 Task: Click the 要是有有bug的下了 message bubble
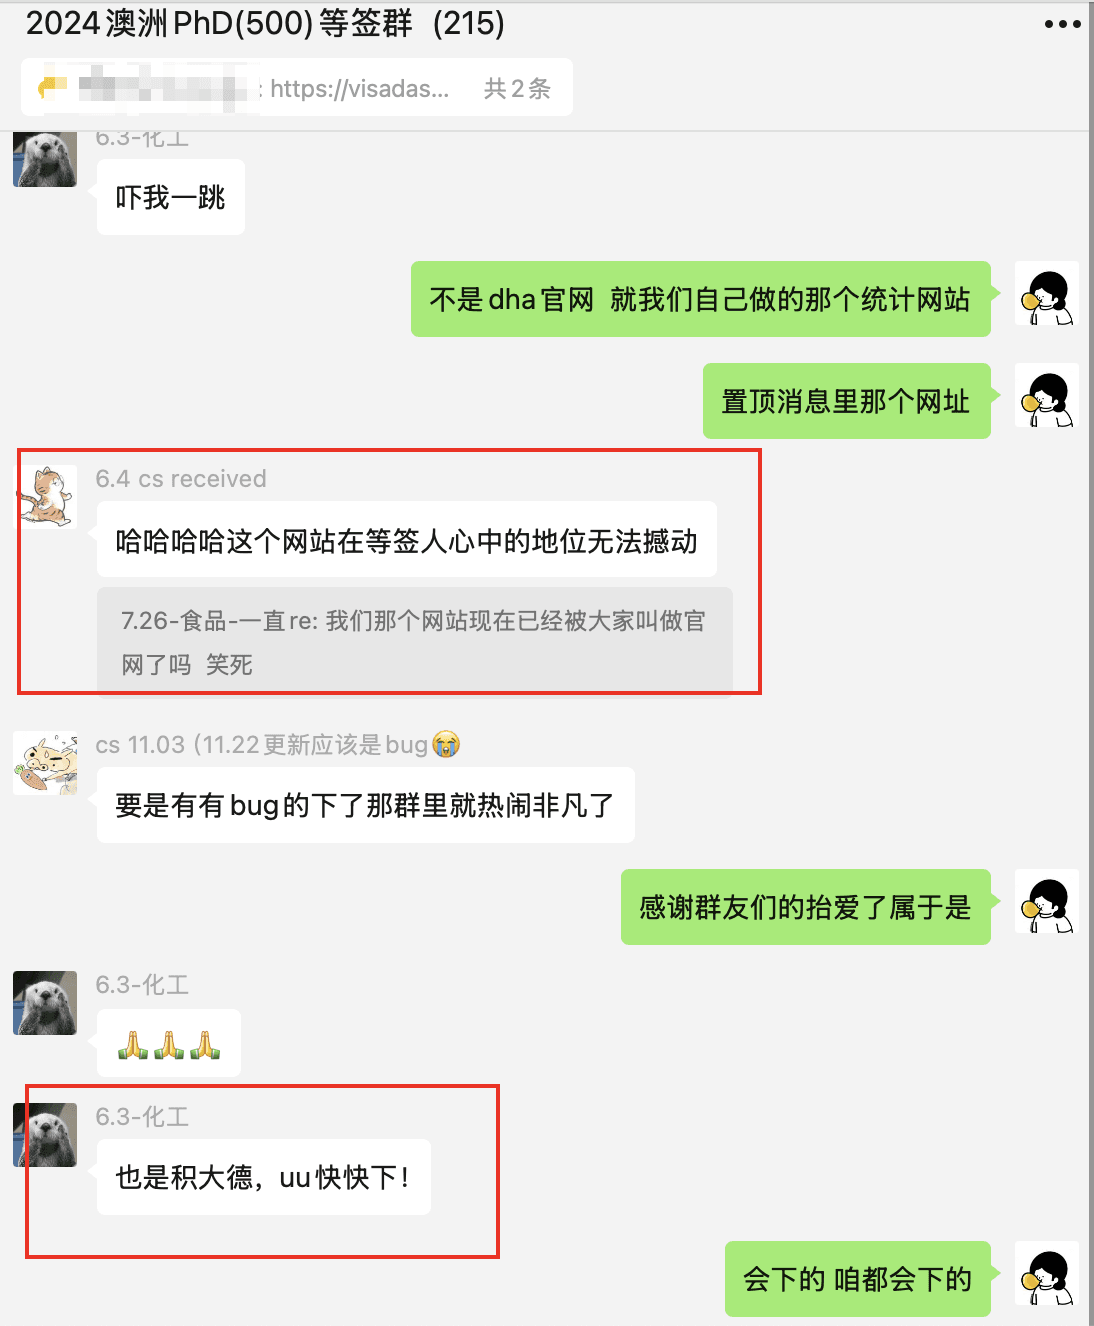(x=366, y=805)
